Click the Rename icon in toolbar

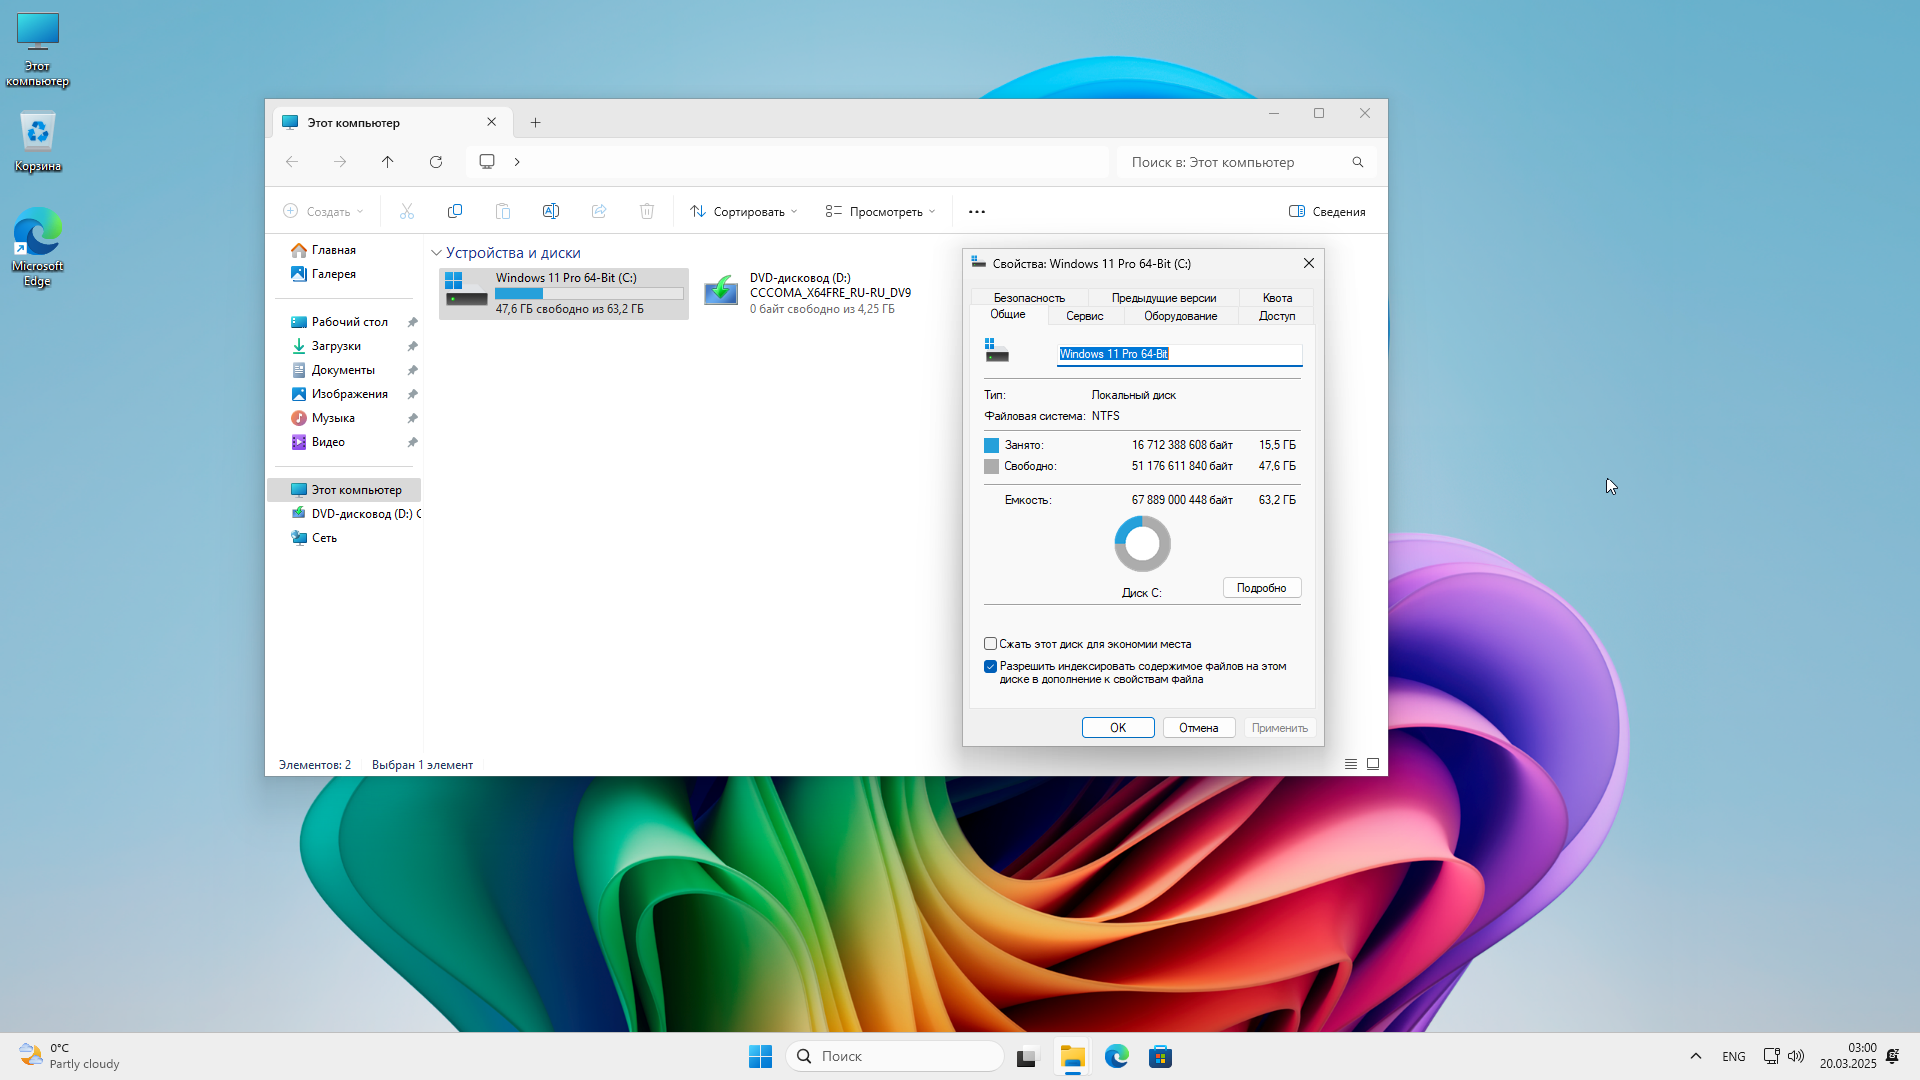pos(551,211)
